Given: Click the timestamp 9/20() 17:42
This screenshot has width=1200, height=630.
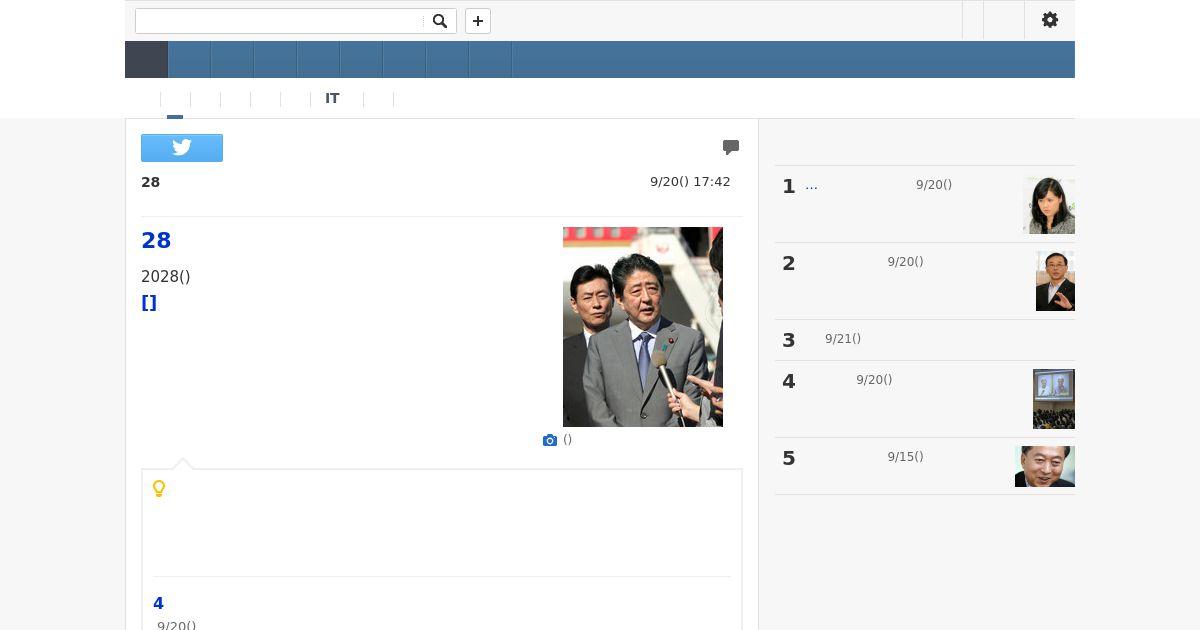Looking at the screenshot, I should point(690,182).
